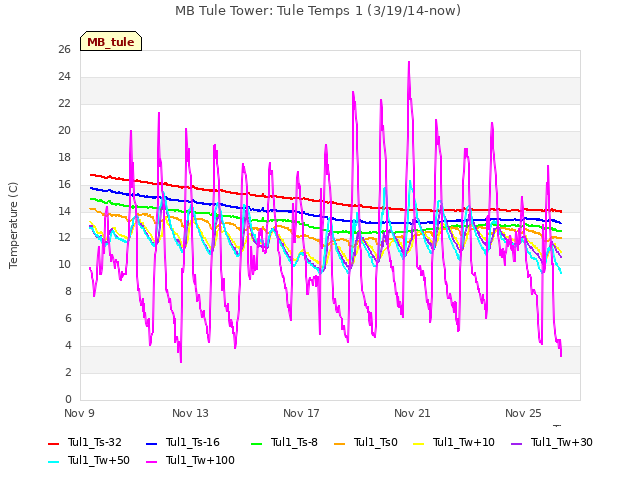
Task: Click the Nov 17 x-axis label
Action: click(x=301, y=413)
